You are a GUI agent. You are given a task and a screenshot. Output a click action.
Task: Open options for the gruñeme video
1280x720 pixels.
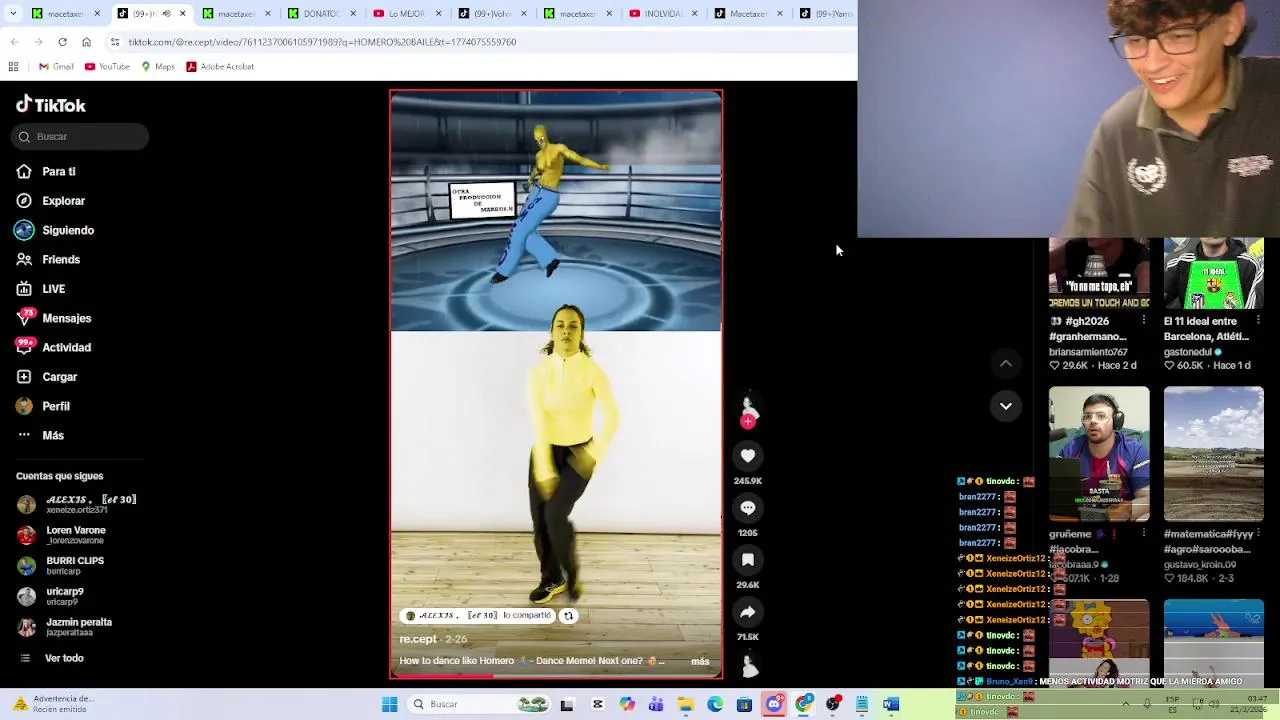pyautogui.click(x=1144, y=534)
